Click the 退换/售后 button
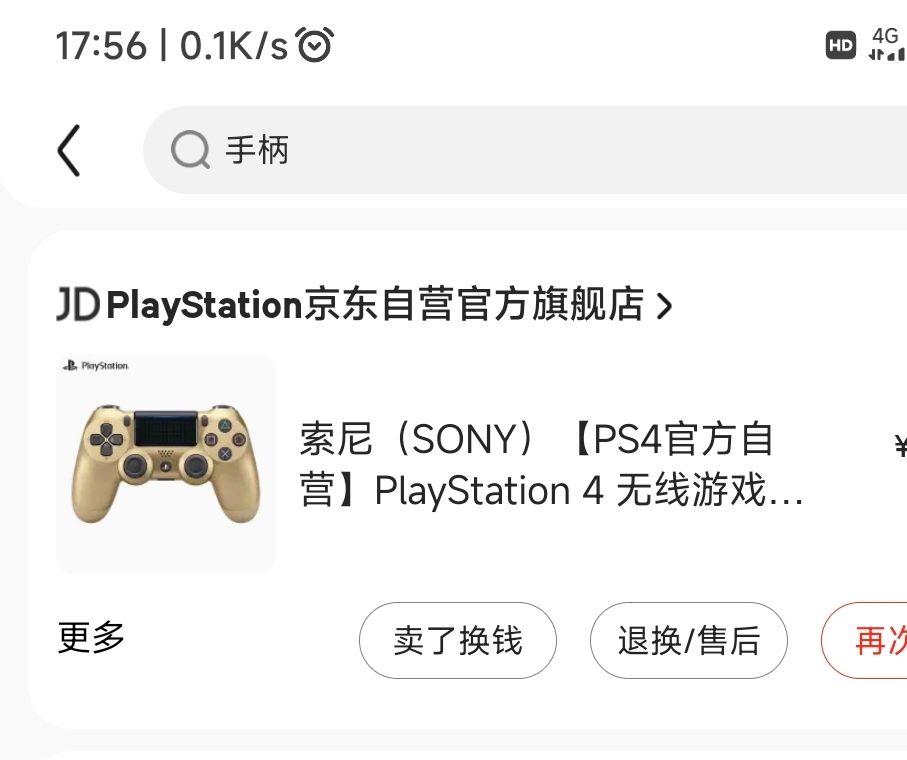 [688, 641]
